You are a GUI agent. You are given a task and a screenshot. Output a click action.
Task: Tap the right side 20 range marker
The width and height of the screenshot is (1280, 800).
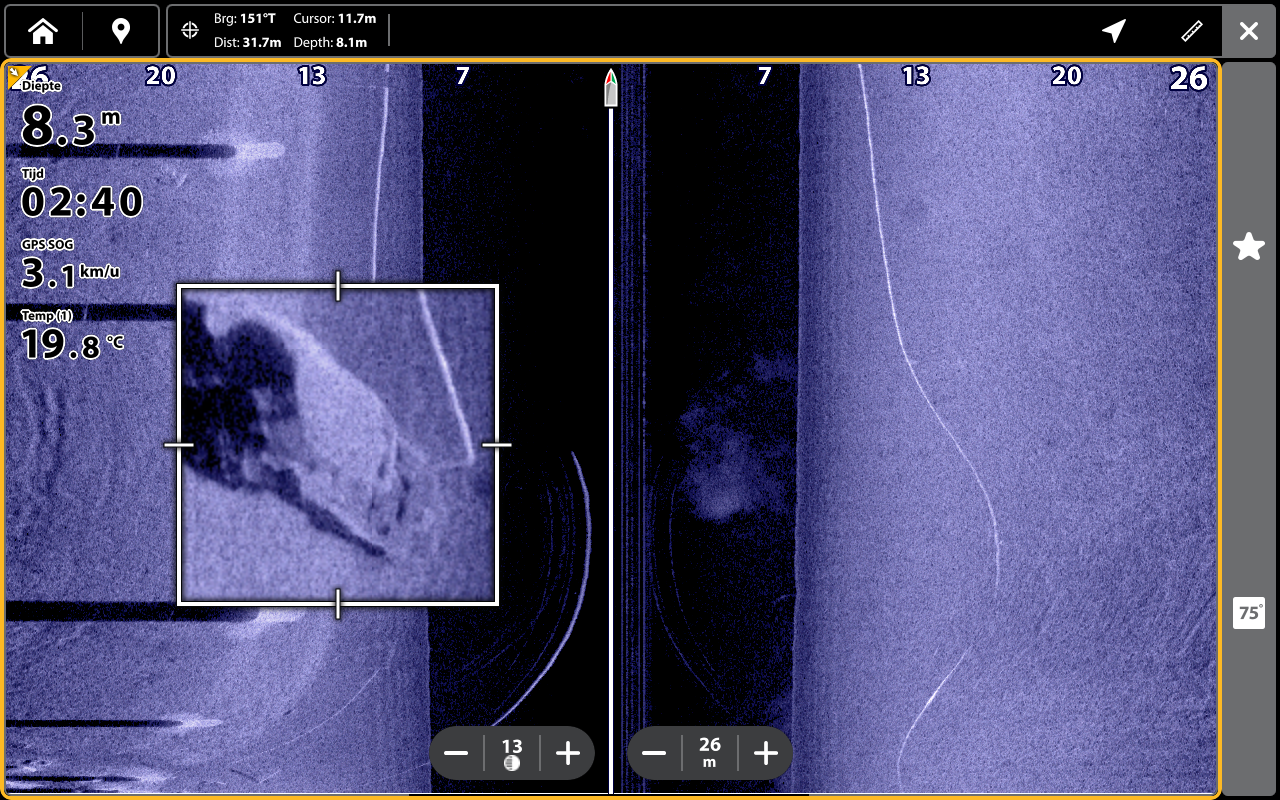[x=1067, y=76]
